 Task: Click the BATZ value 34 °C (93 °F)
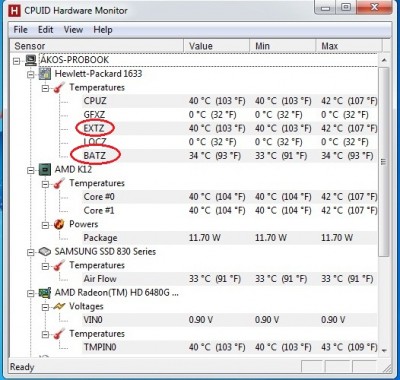pyautogui.click(x=215, y=156)
